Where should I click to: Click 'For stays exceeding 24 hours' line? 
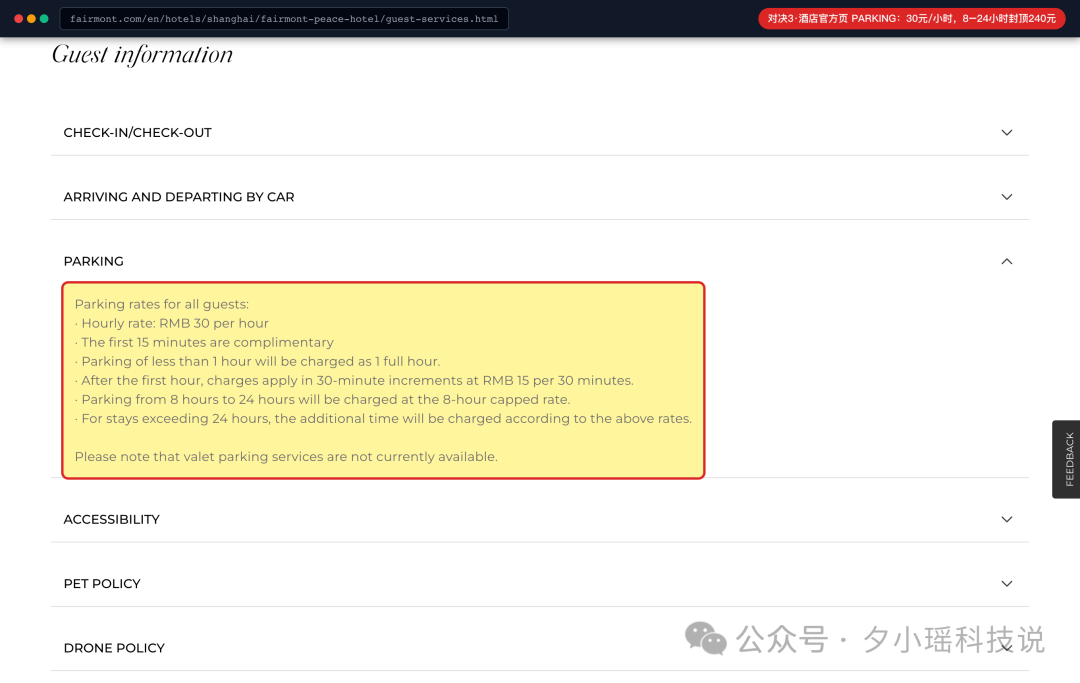[x=384, y=419]
